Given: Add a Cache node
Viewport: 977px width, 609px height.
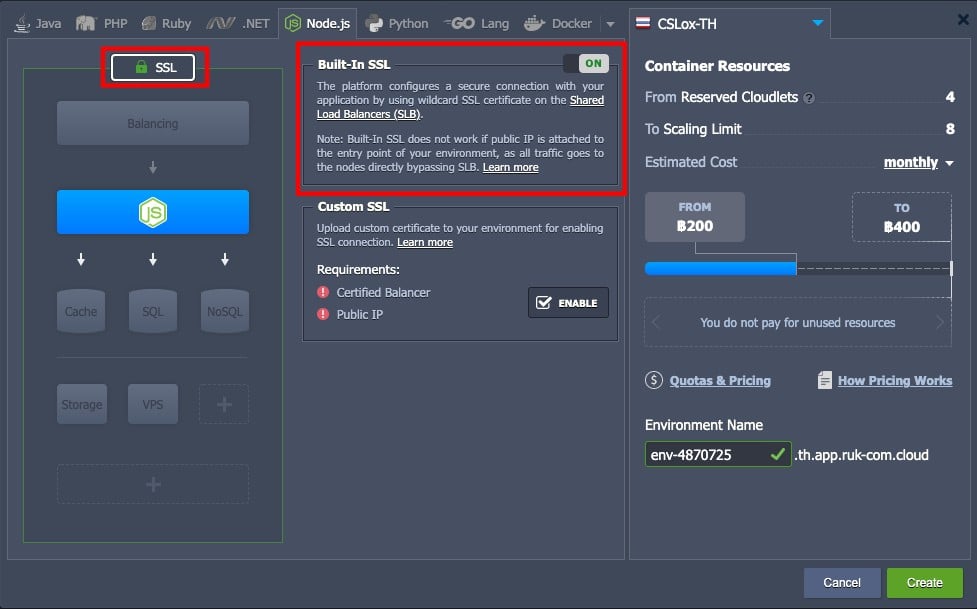Looking at the screenshot, I should coord(81,311).
